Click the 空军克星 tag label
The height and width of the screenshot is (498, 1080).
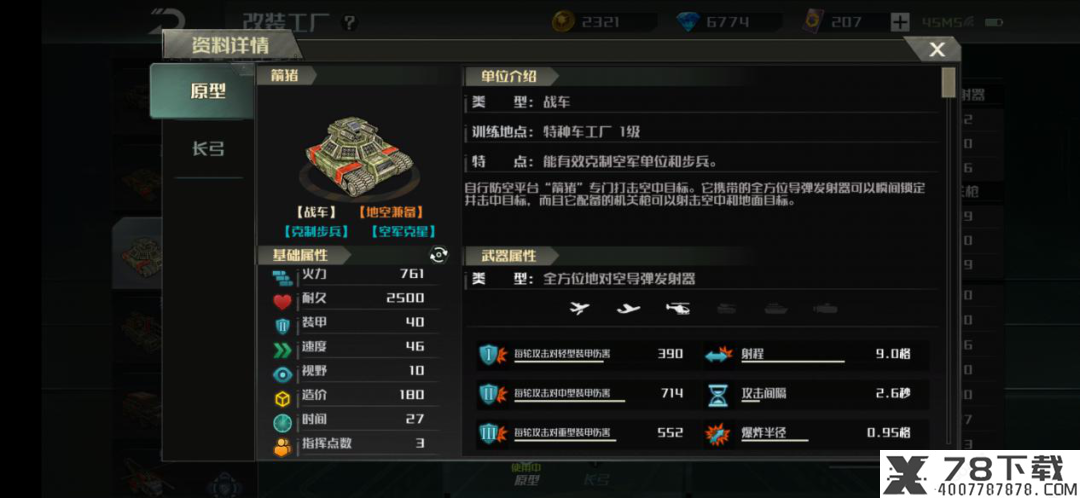click(x=403, y=231)
